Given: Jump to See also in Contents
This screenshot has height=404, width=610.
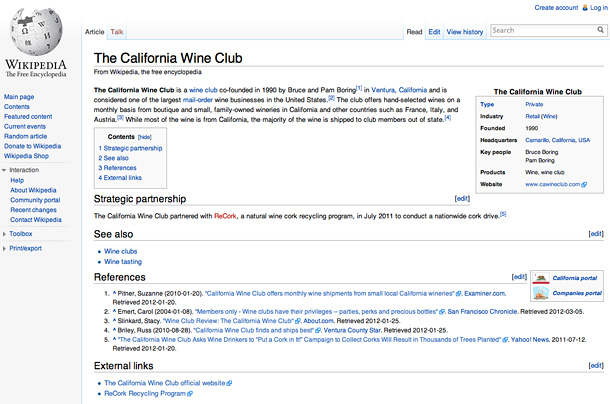Looking at the screenshot, I should click(x=114, y=158).
